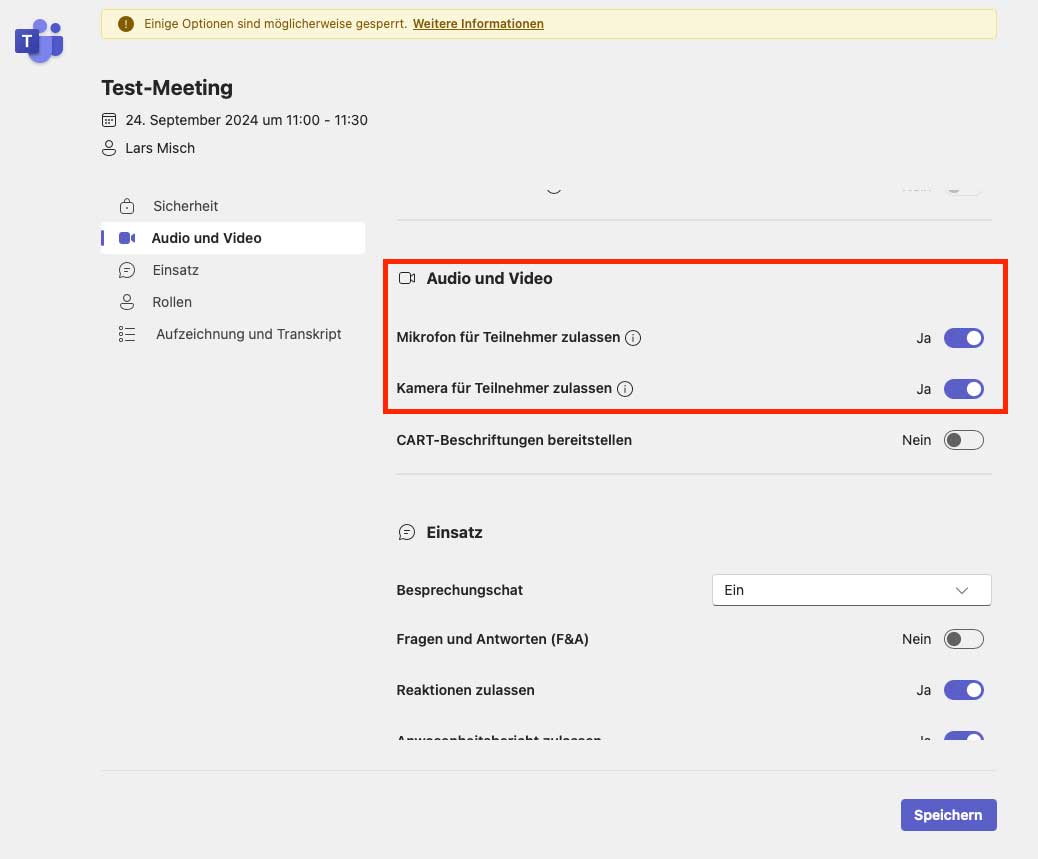Click the Reaktionen zulassen label
The width and height of the screenshot is (1038, 859).
click(x=465, y=690)
